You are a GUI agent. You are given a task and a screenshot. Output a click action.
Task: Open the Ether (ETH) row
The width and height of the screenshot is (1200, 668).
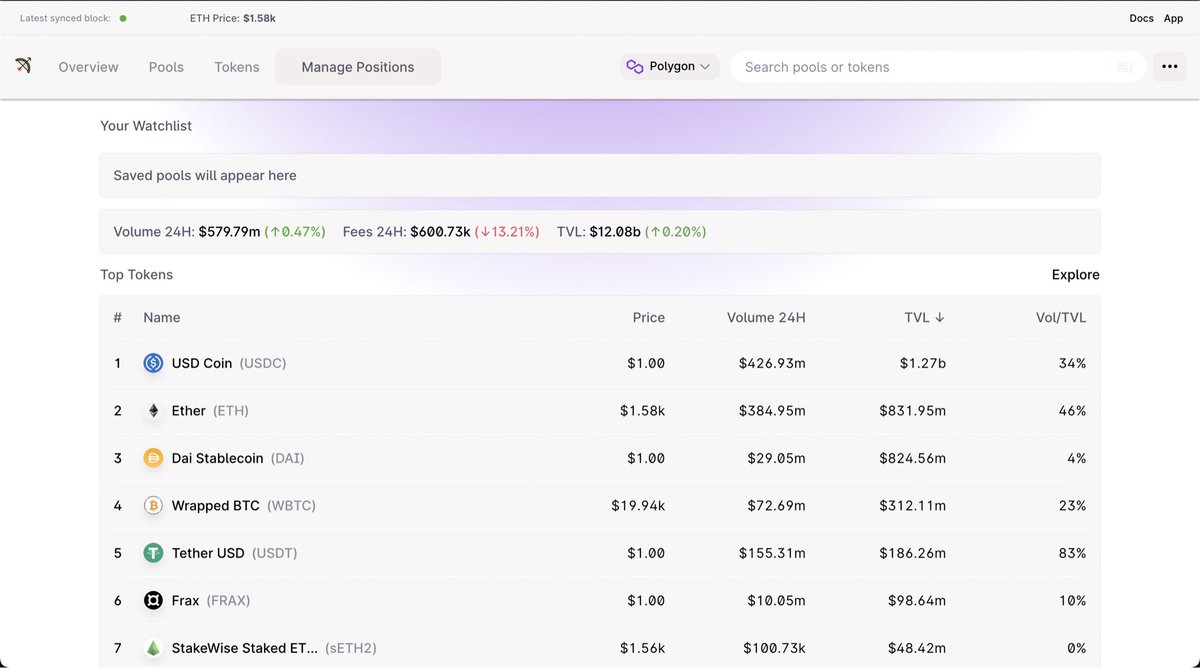point(600,411)
